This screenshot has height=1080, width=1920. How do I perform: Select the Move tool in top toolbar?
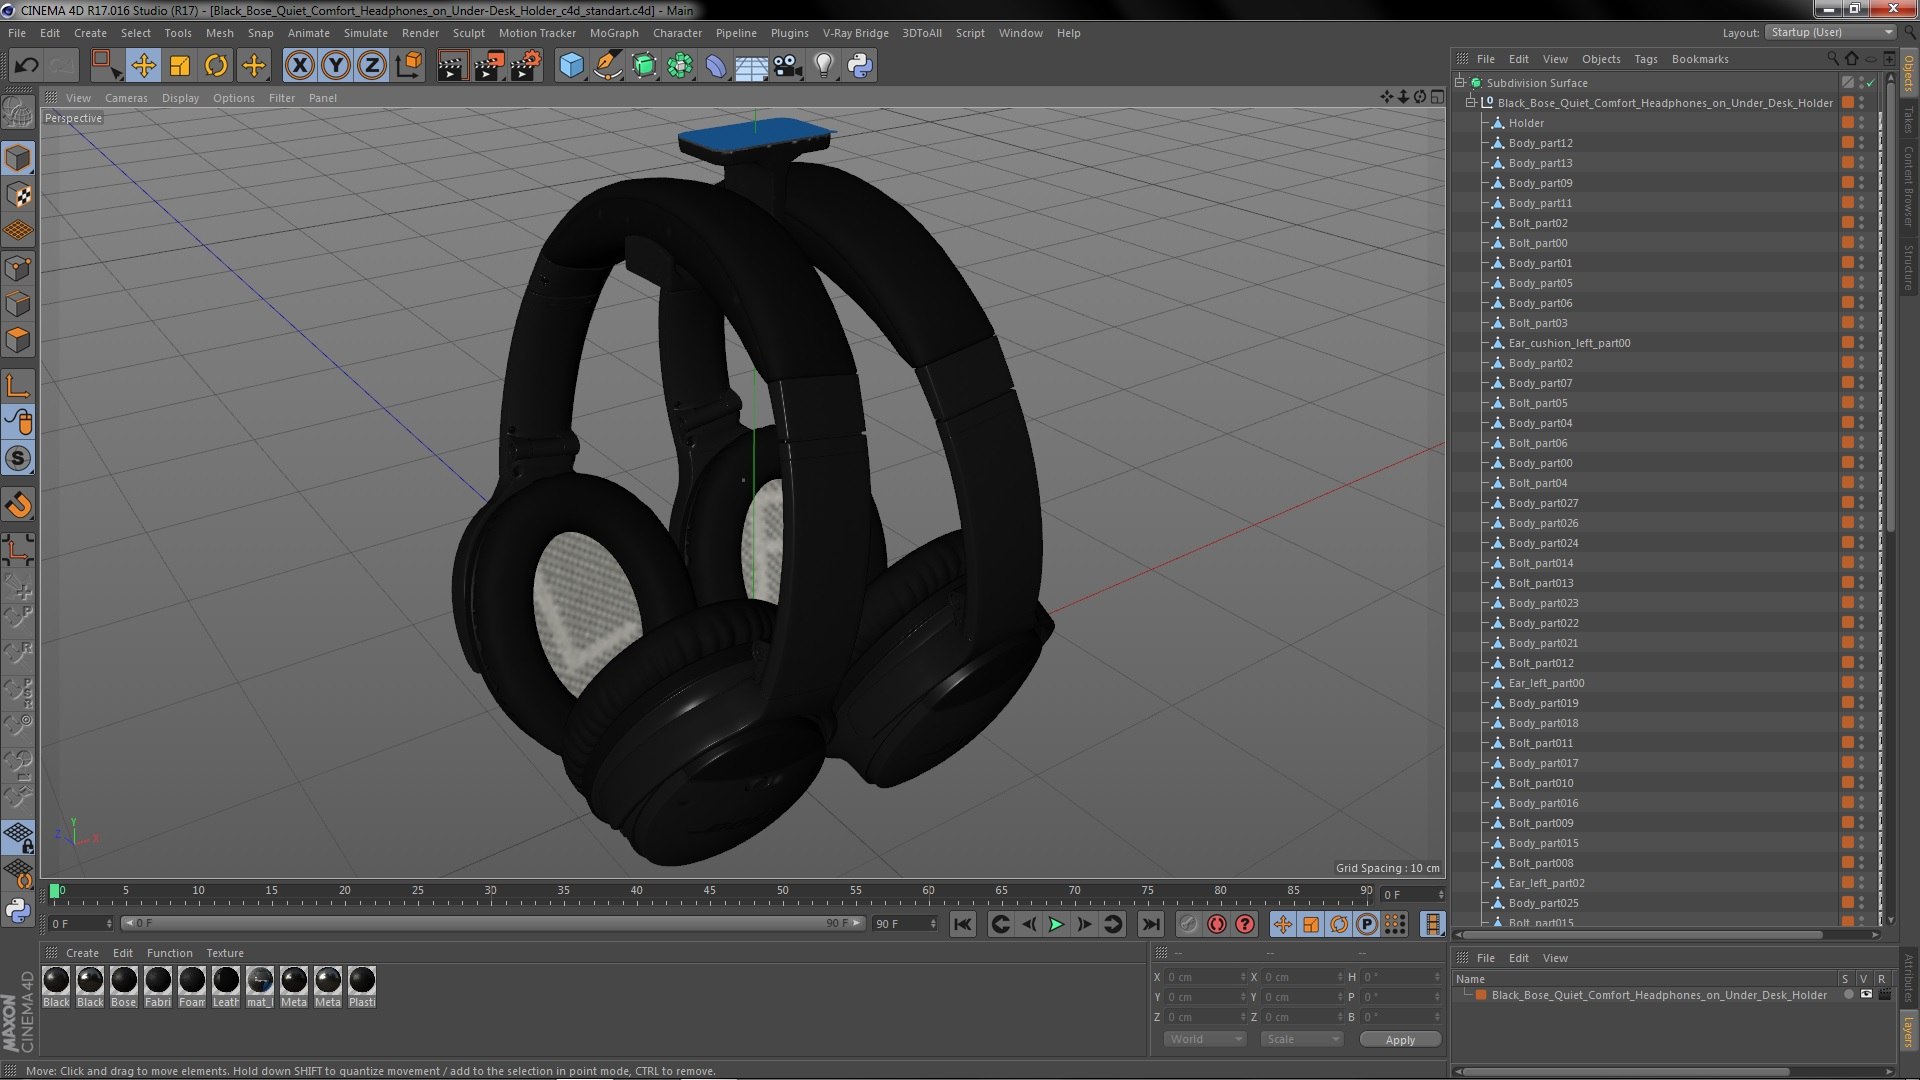coord(143,66)
